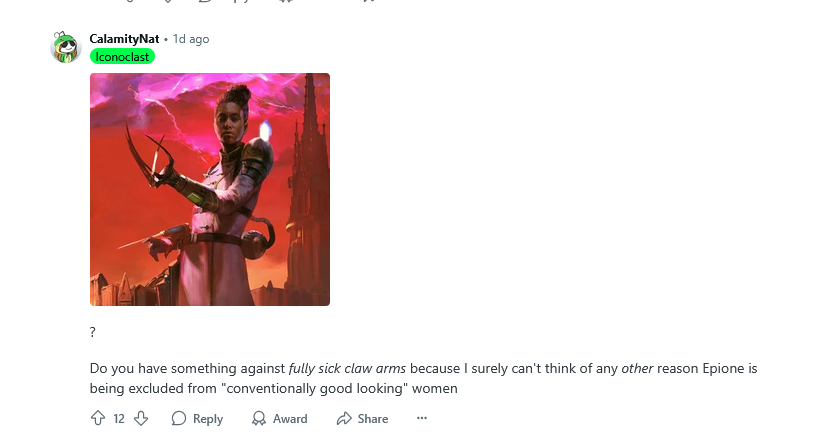Open the three-dot more options menu

point(421,418)
